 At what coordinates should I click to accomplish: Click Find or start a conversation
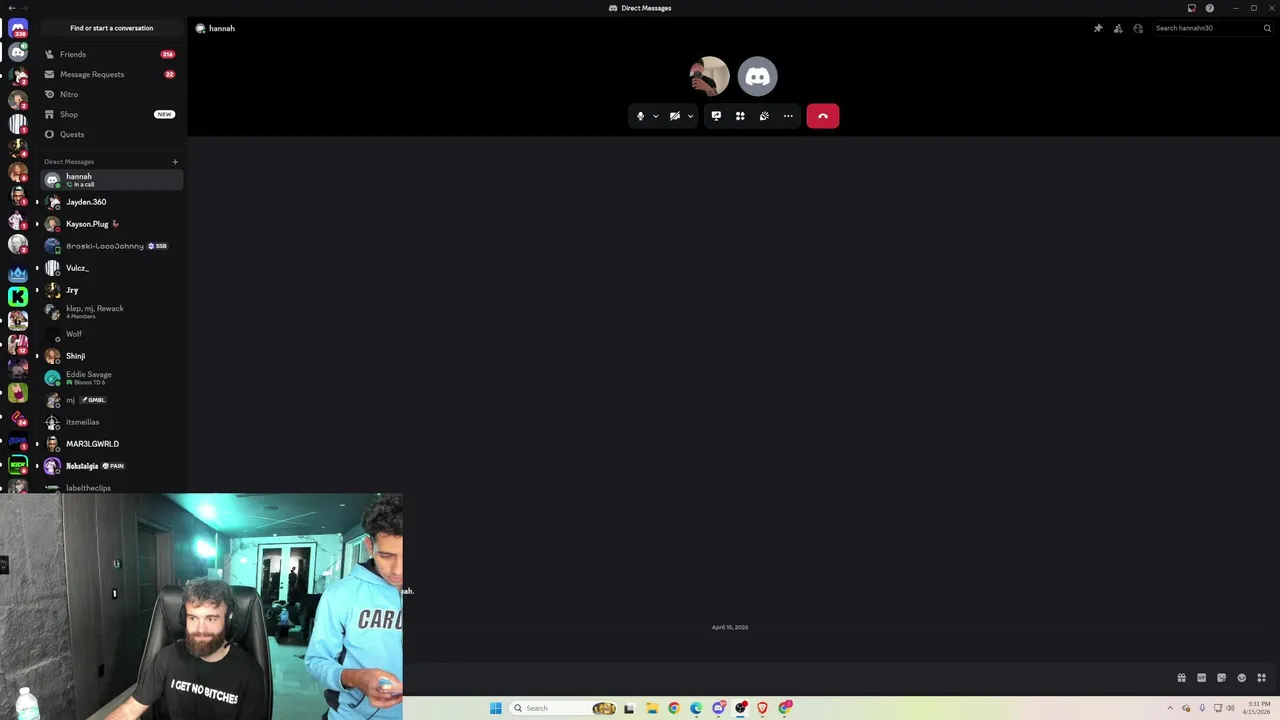point(112,28)
